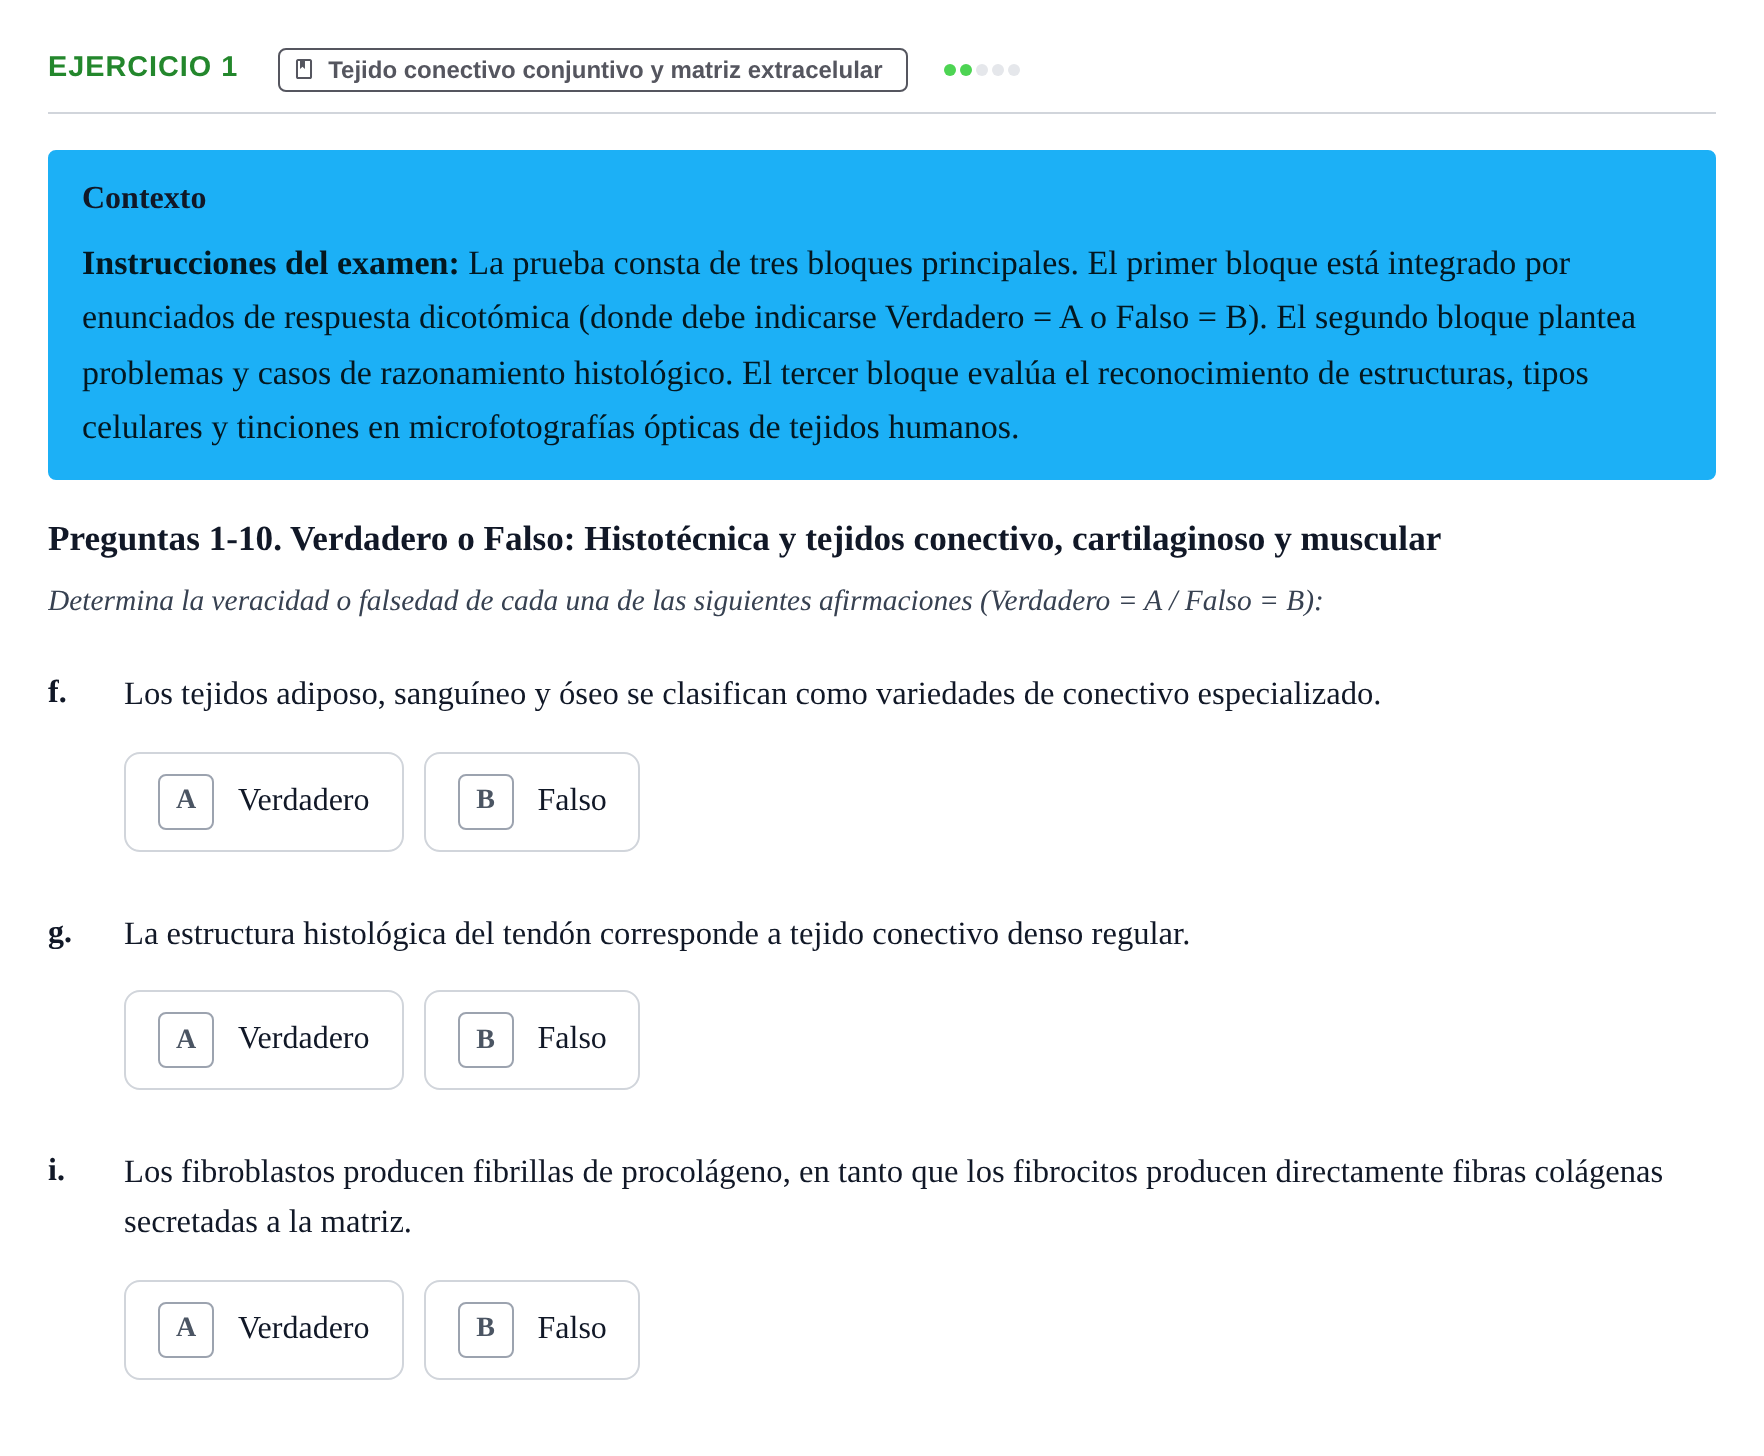1764x1456 pixels.
Task: Click 'Instrucciones del examen:' bold text
Action: coord(270,263)
